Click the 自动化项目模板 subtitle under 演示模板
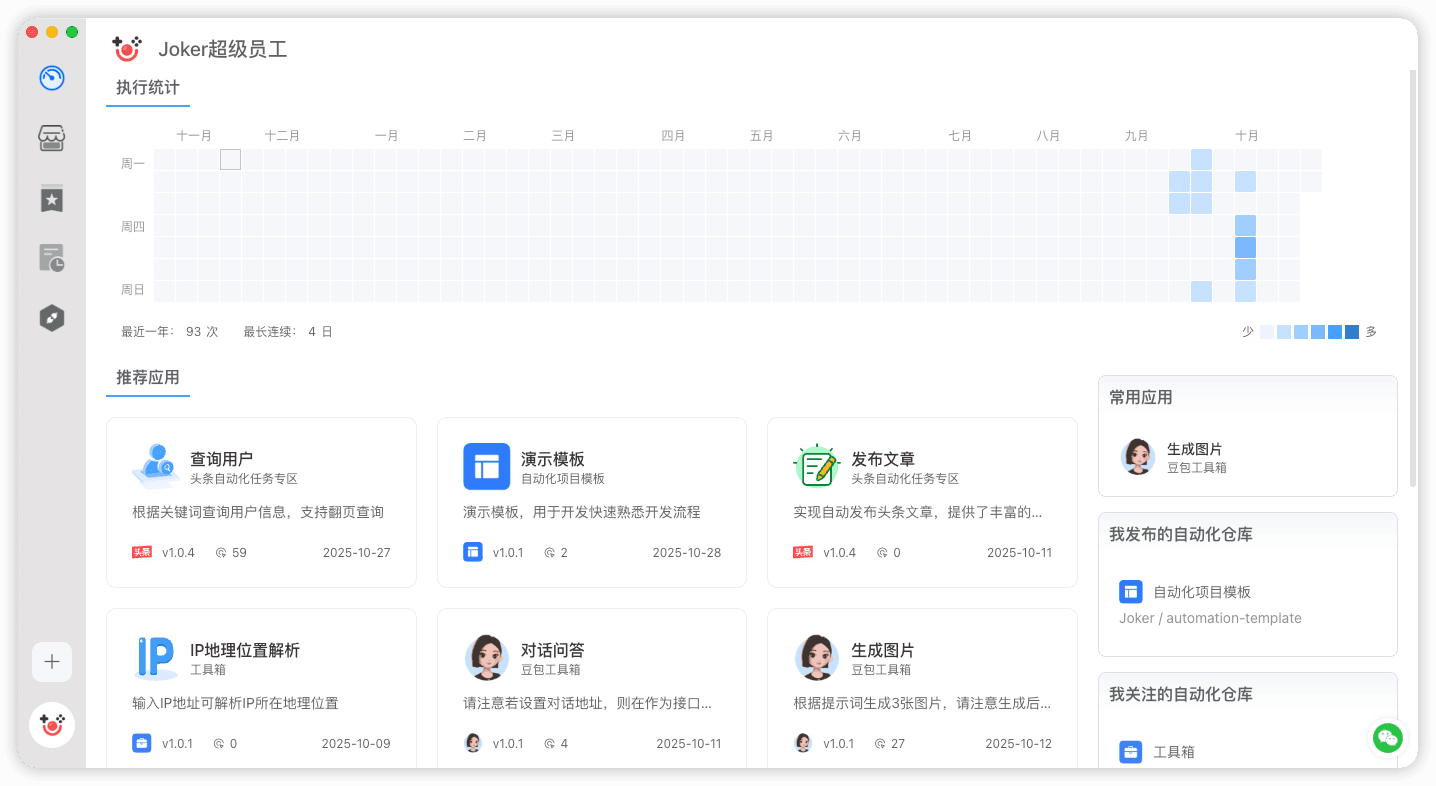Viewport: 1436px width, 786px height. coord(563,479)
